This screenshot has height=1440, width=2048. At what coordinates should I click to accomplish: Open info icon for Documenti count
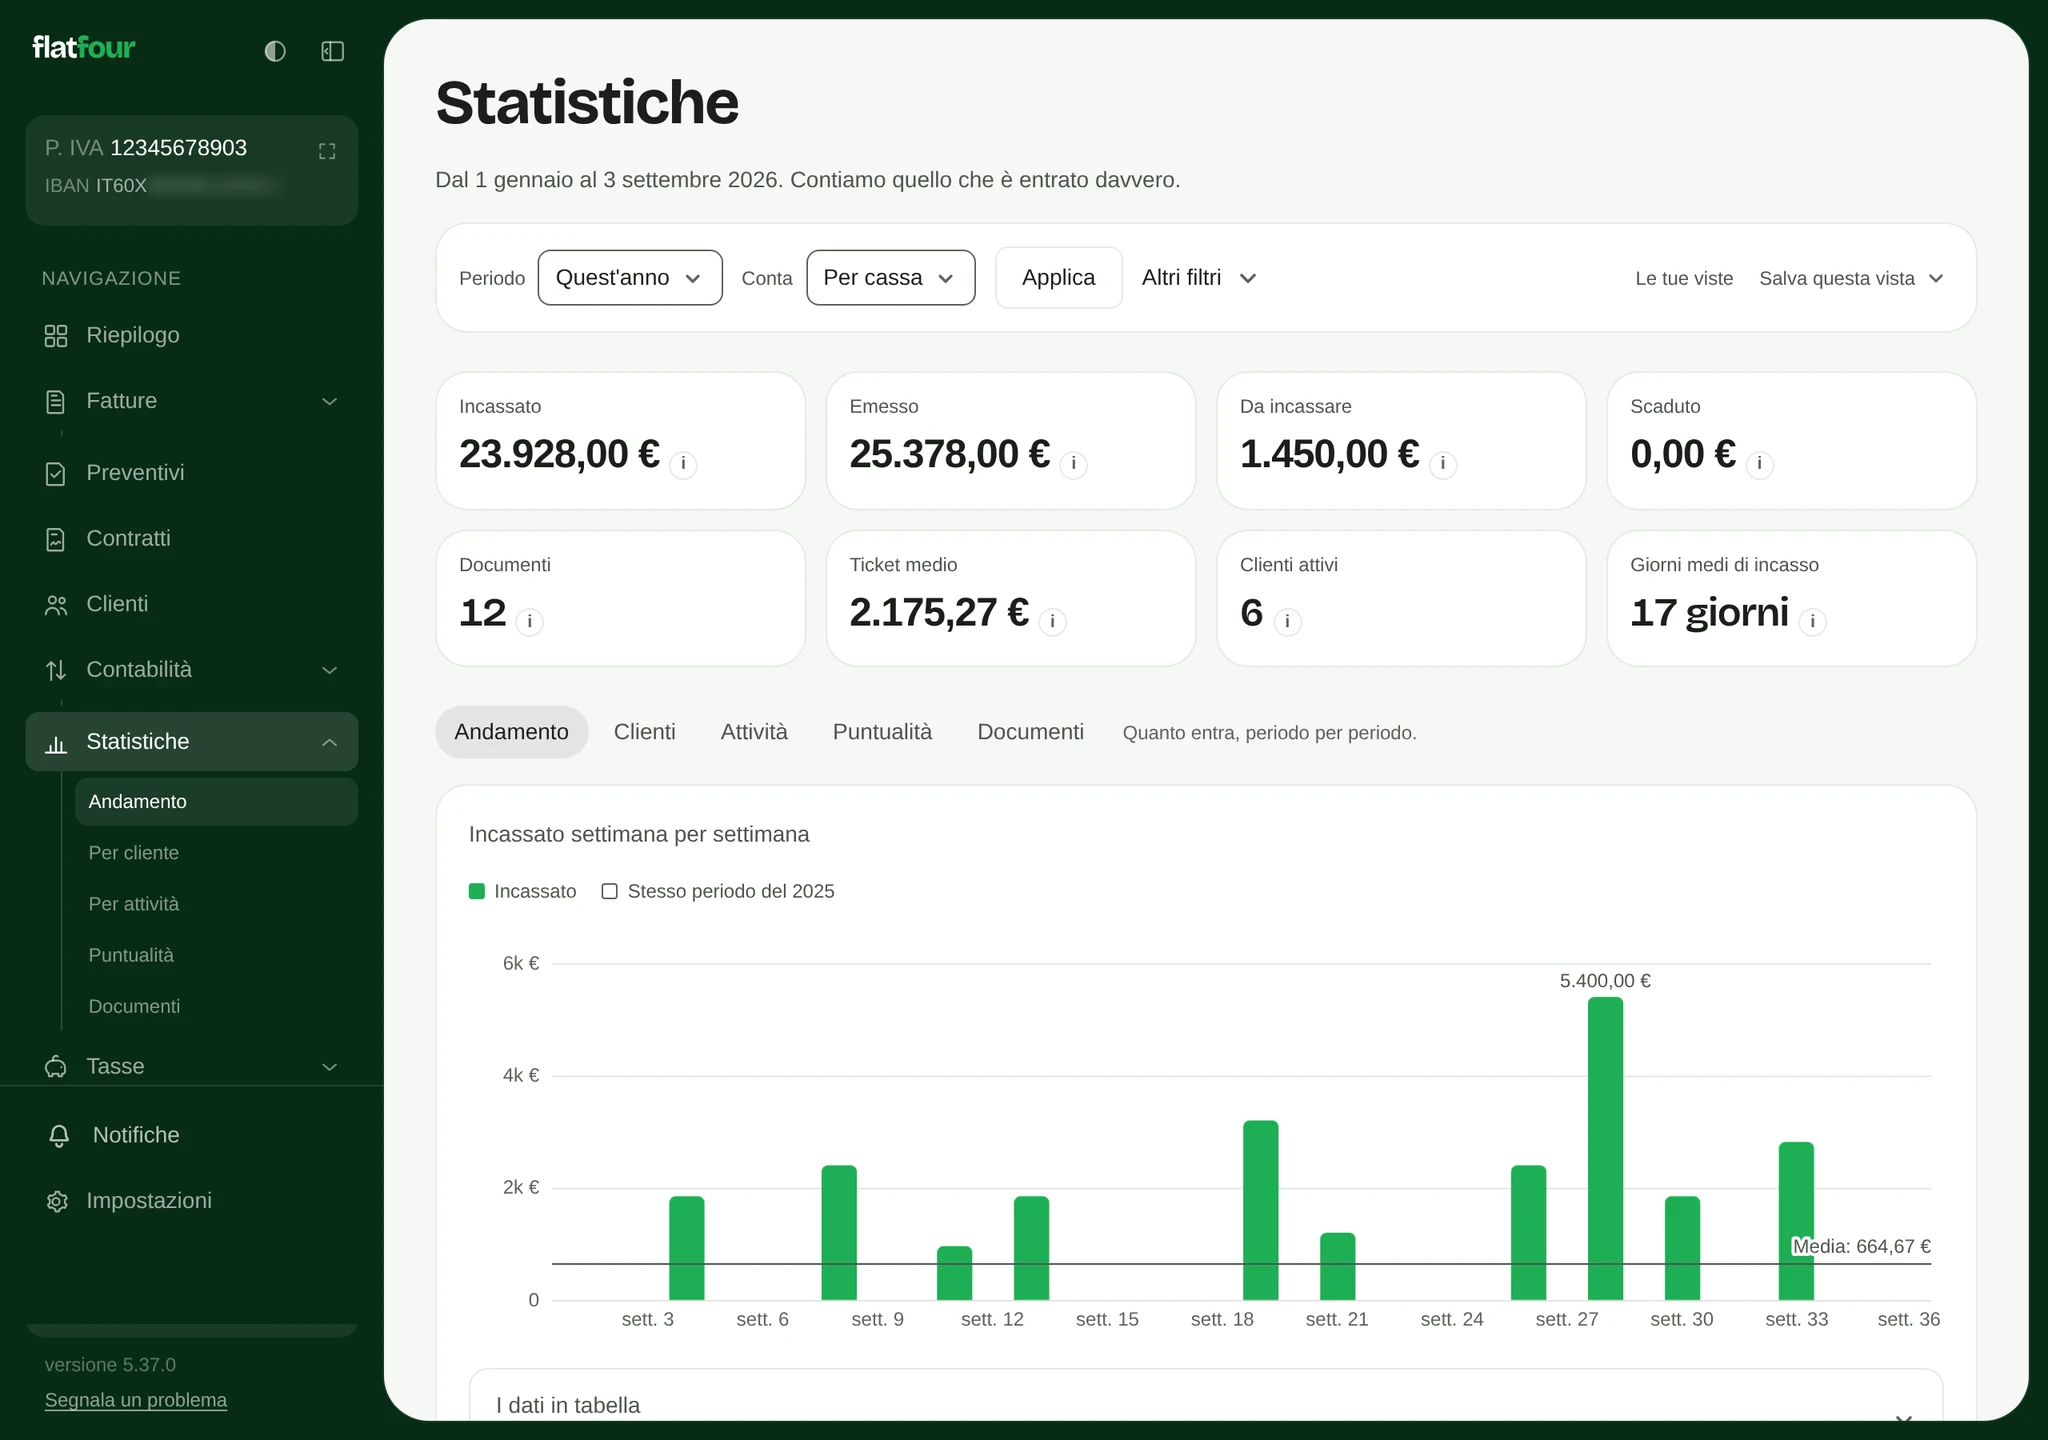[529, 622]
